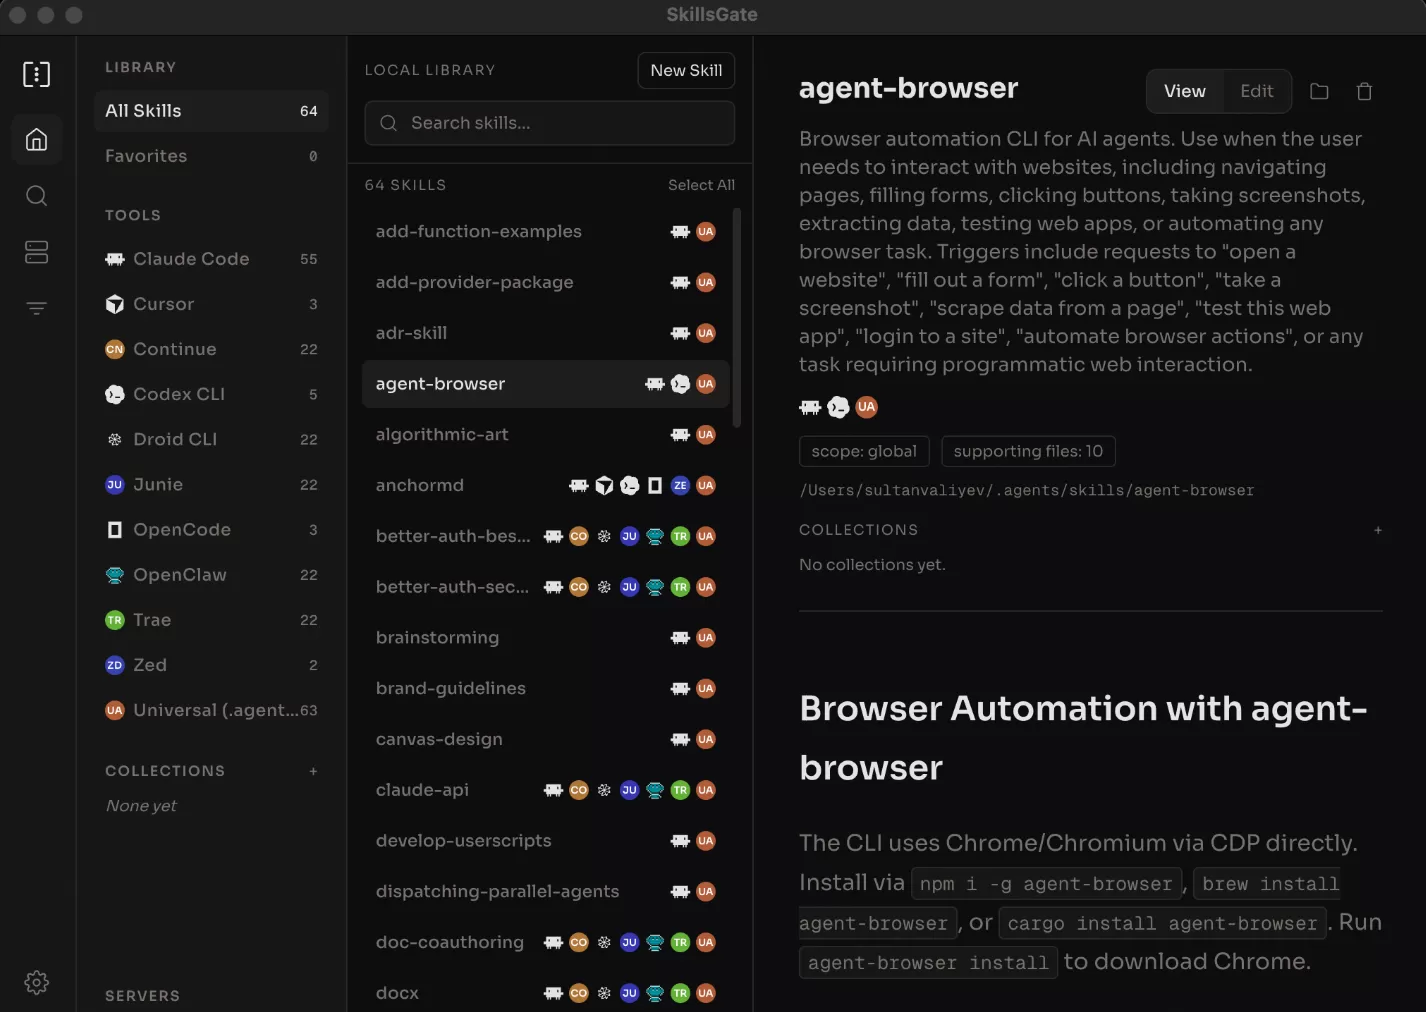
Task: Filter skills by Zed
Action: (211, 665)
